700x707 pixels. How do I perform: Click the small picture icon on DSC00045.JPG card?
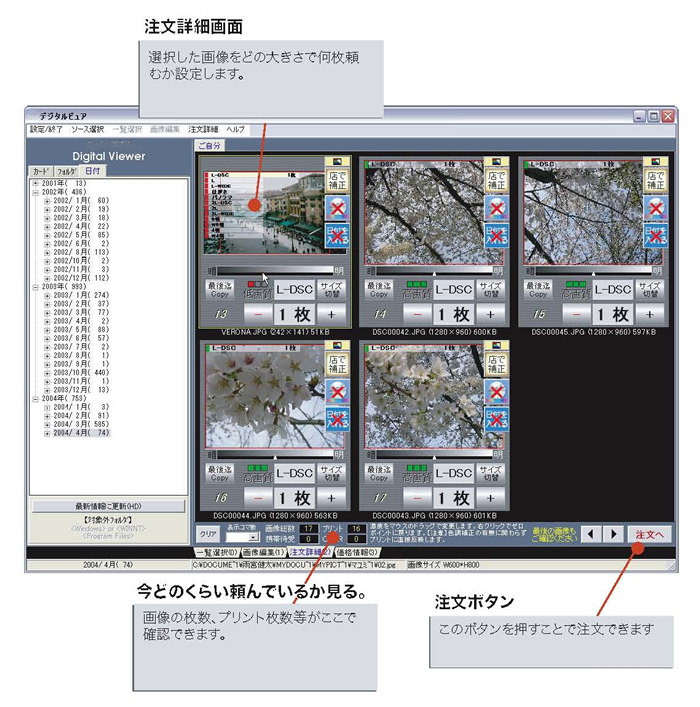655,161
